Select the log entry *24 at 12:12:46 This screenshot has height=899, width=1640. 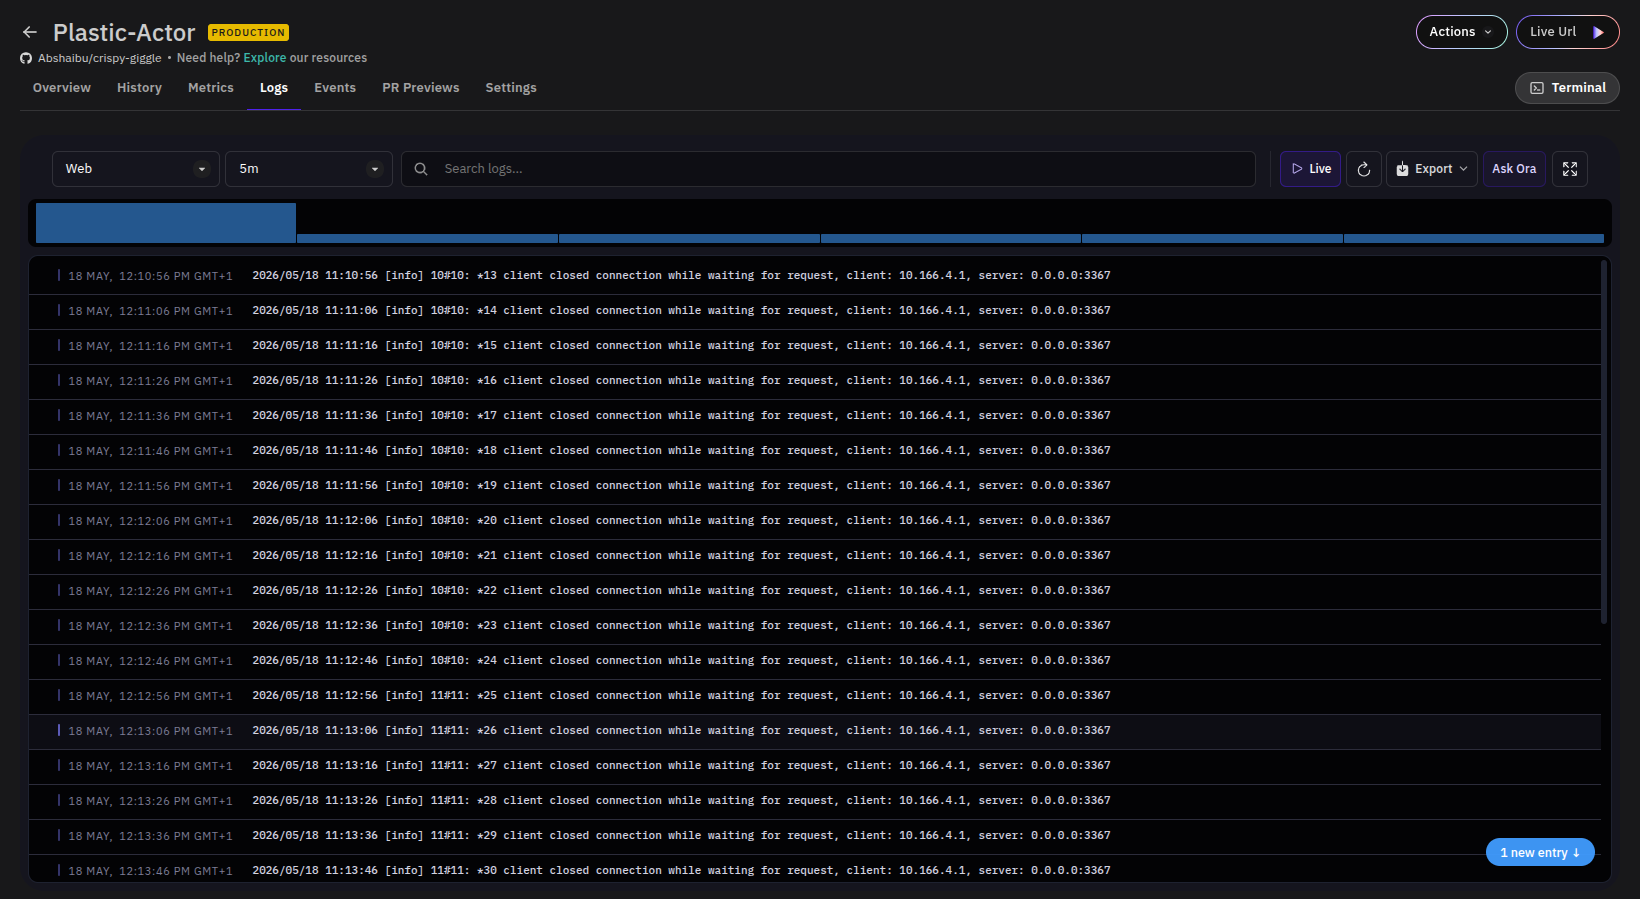(815, 661)
